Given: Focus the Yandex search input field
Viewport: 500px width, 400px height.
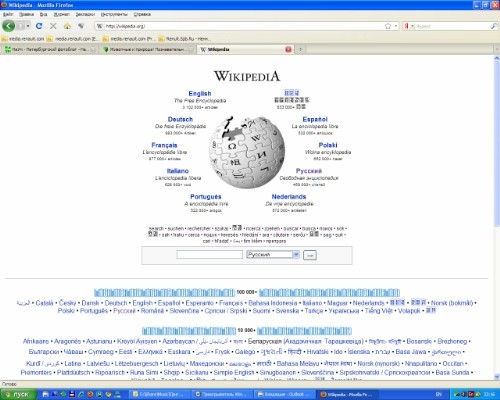Looking at the screenshot, I should click(x=453, y=26).
